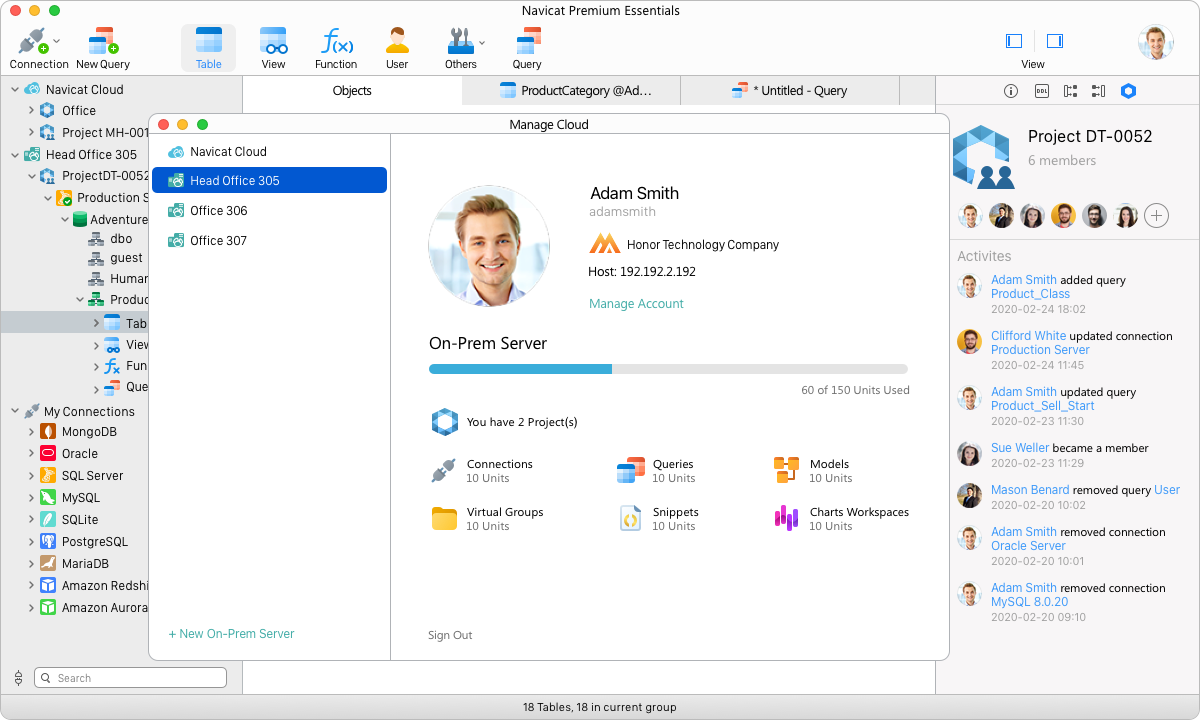Image resolution: width=1200 pixels, height=720 pixels.
Task: Select the MariaDB connection
Action: pos(85,564)
